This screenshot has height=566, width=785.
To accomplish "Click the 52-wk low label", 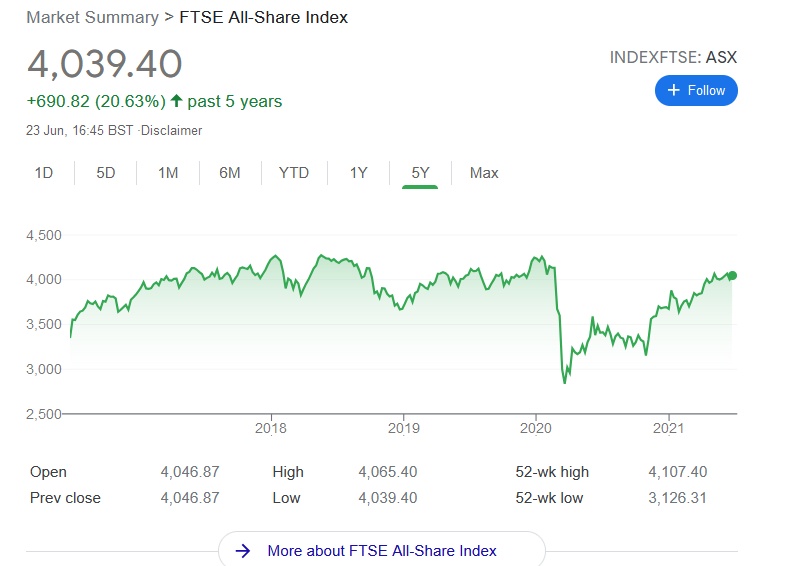I will tap(549, 498).
